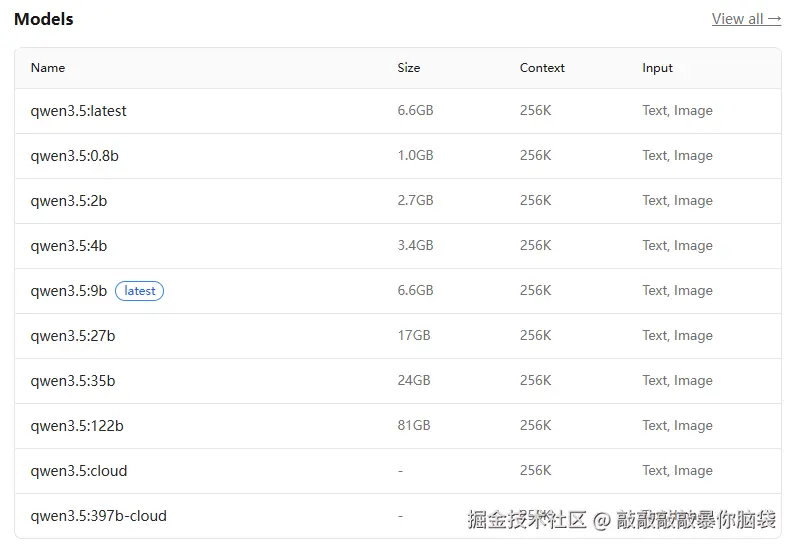Click 256K context in qwen3.5:27b row
Image resolution: width=792 pixels, height=547 pixels.
tap(535, 335)
